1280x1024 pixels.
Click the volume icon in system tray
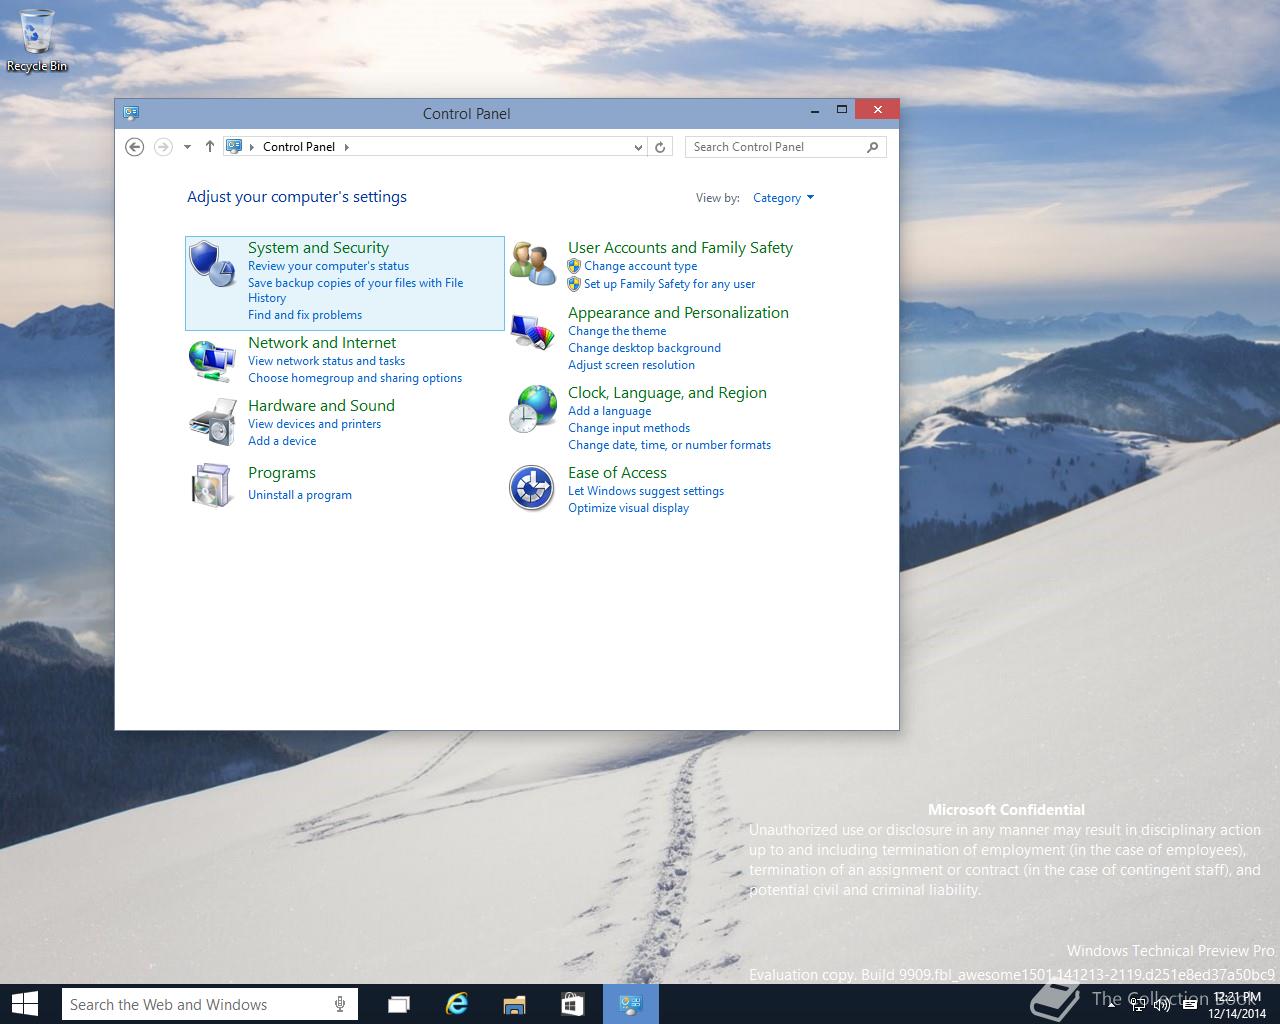(x=1162, y=1005)
